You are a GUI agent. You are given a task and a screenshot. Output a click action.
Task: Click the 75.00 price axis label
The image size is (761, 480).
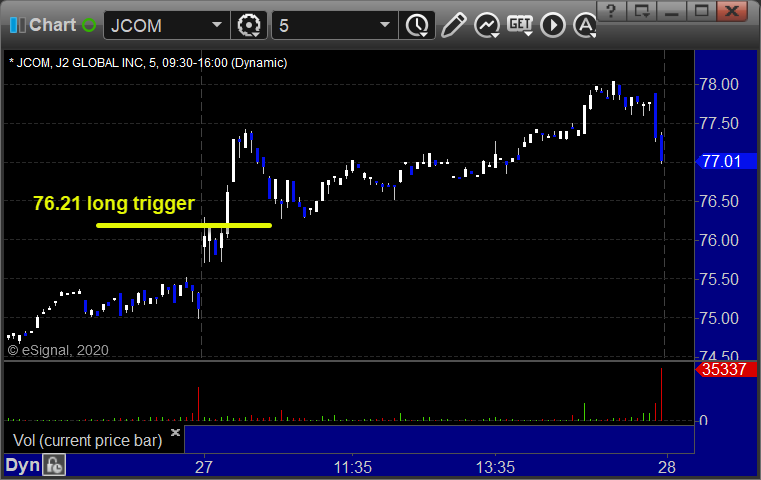(719, 318)
